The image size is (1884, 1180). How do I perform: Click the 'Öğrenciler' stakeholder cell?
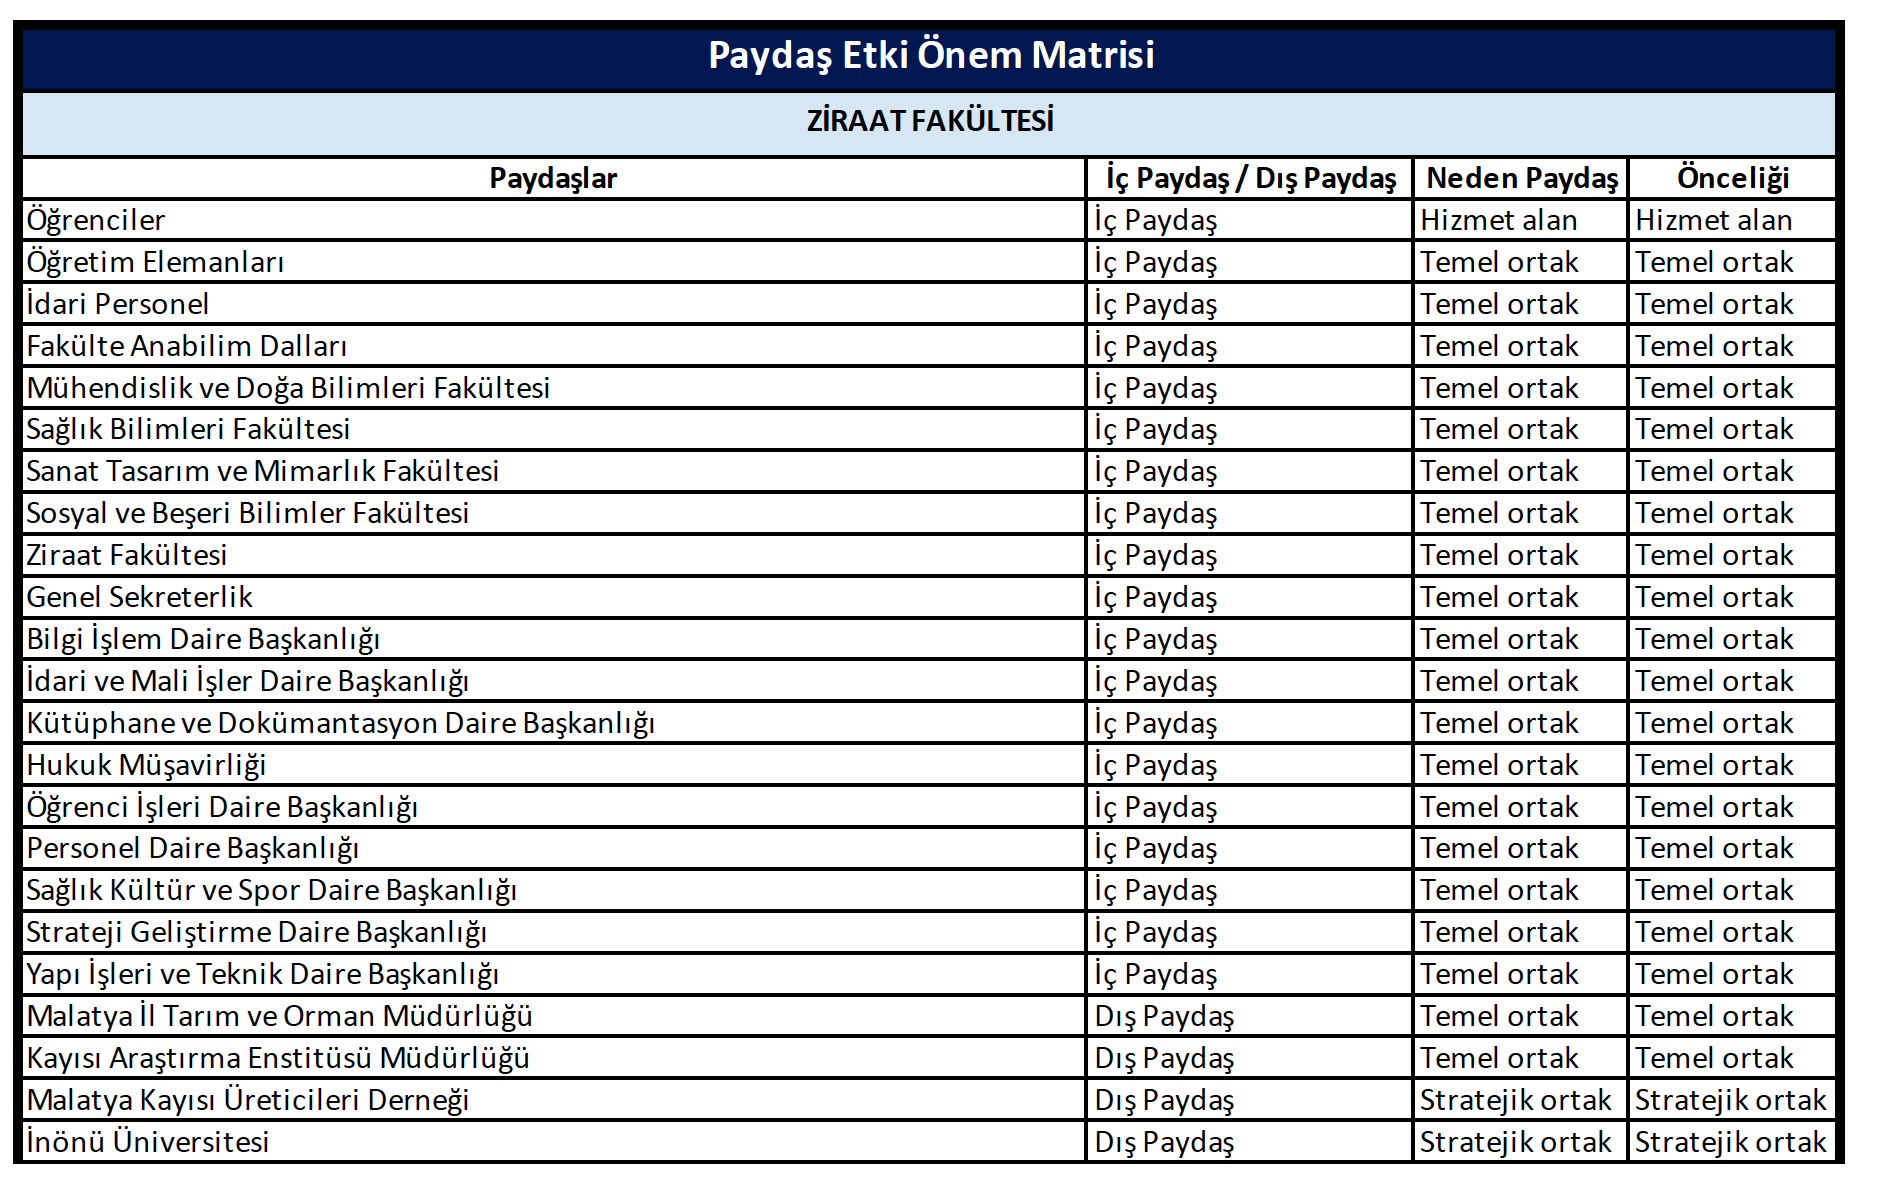[x=96, y=220]
